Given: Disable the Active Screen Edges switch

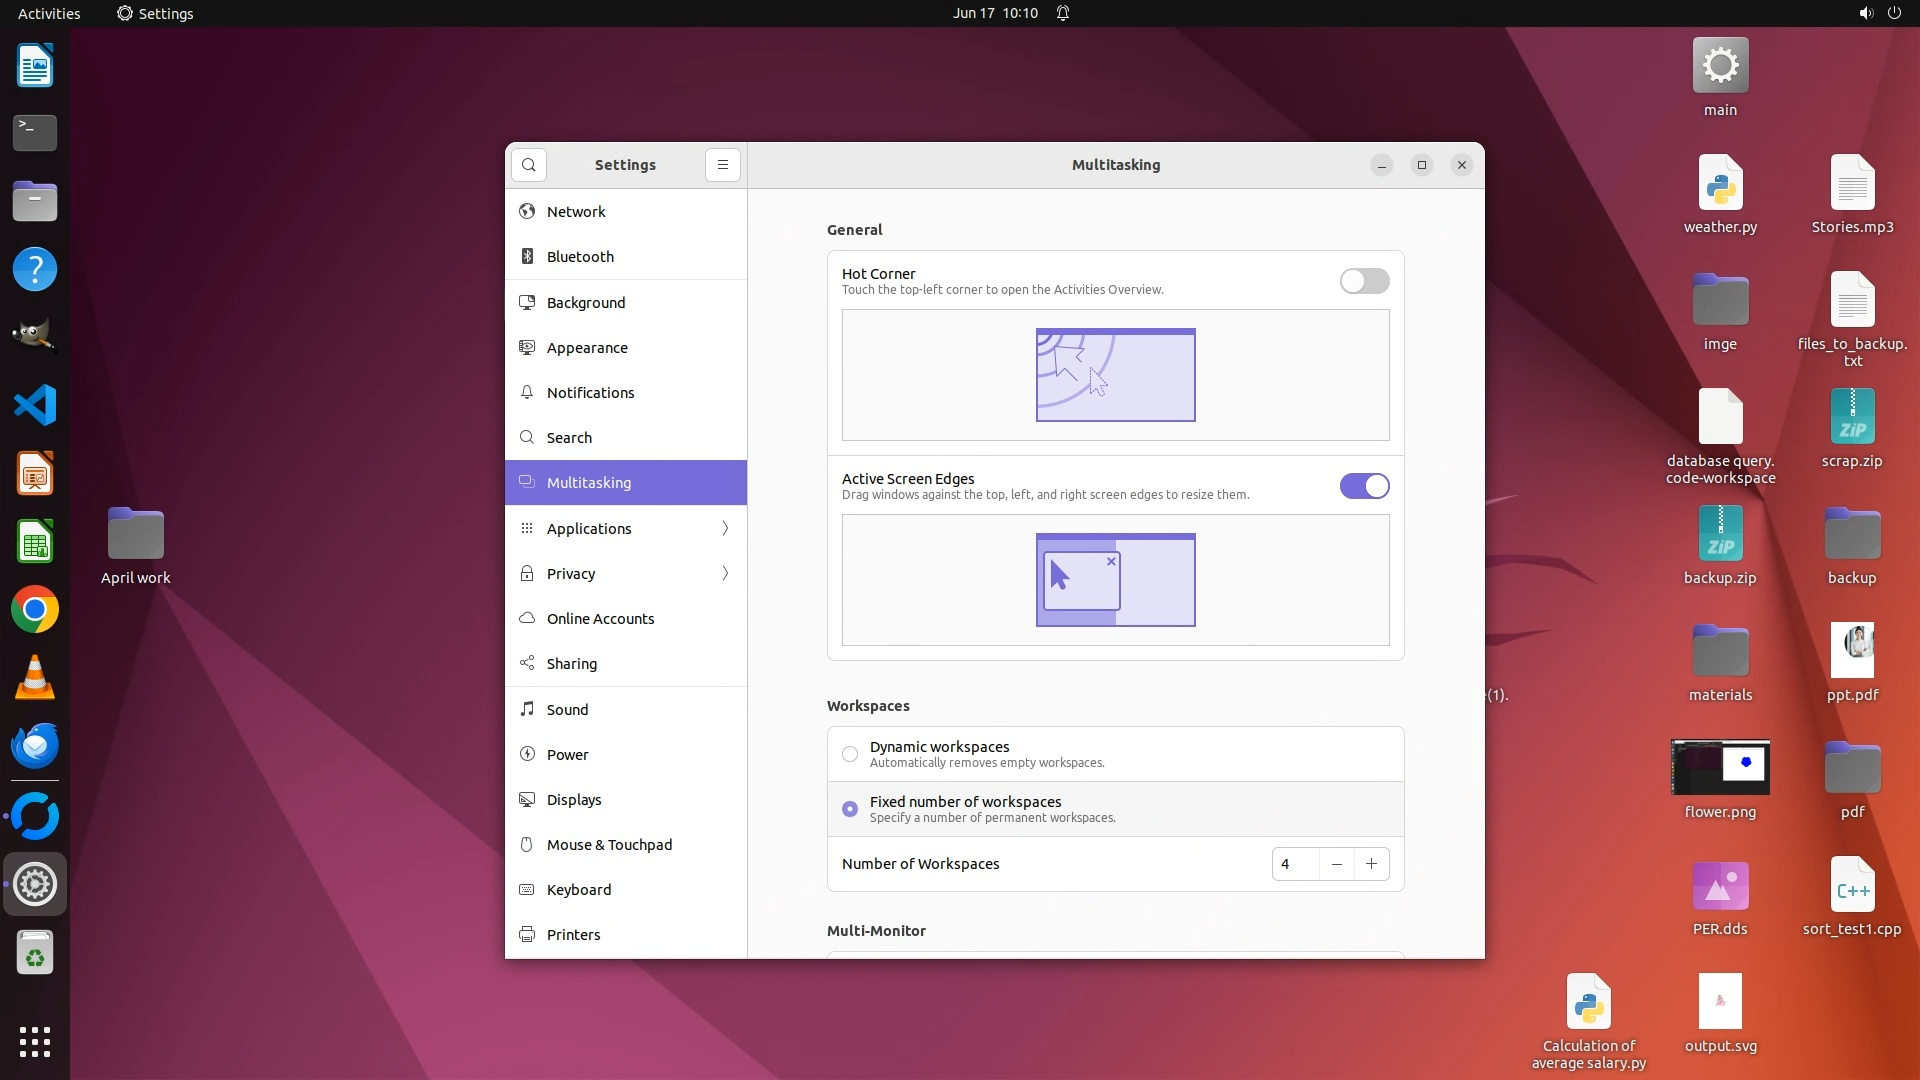Looking at the screenshot, I should (x=1364, y=486).
